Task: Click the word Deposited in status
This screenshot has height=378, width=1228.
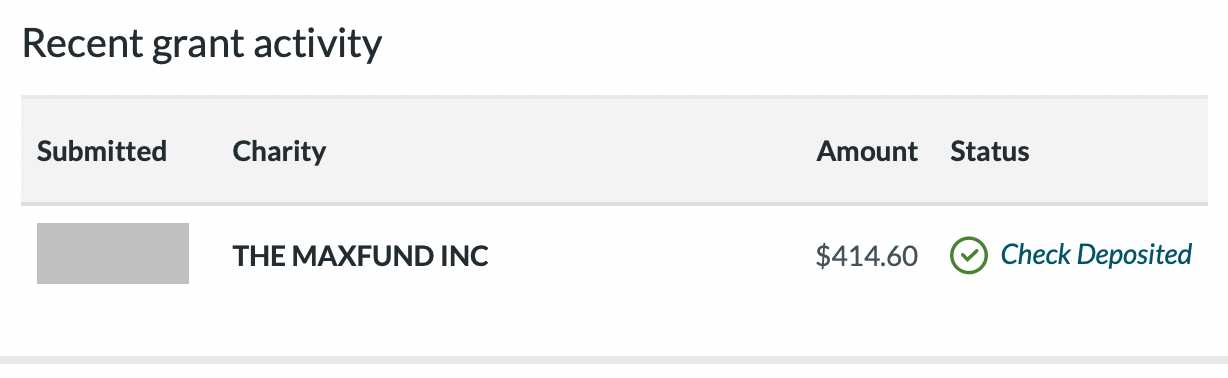Action: pyautogui.click(x=1130, y=255)
